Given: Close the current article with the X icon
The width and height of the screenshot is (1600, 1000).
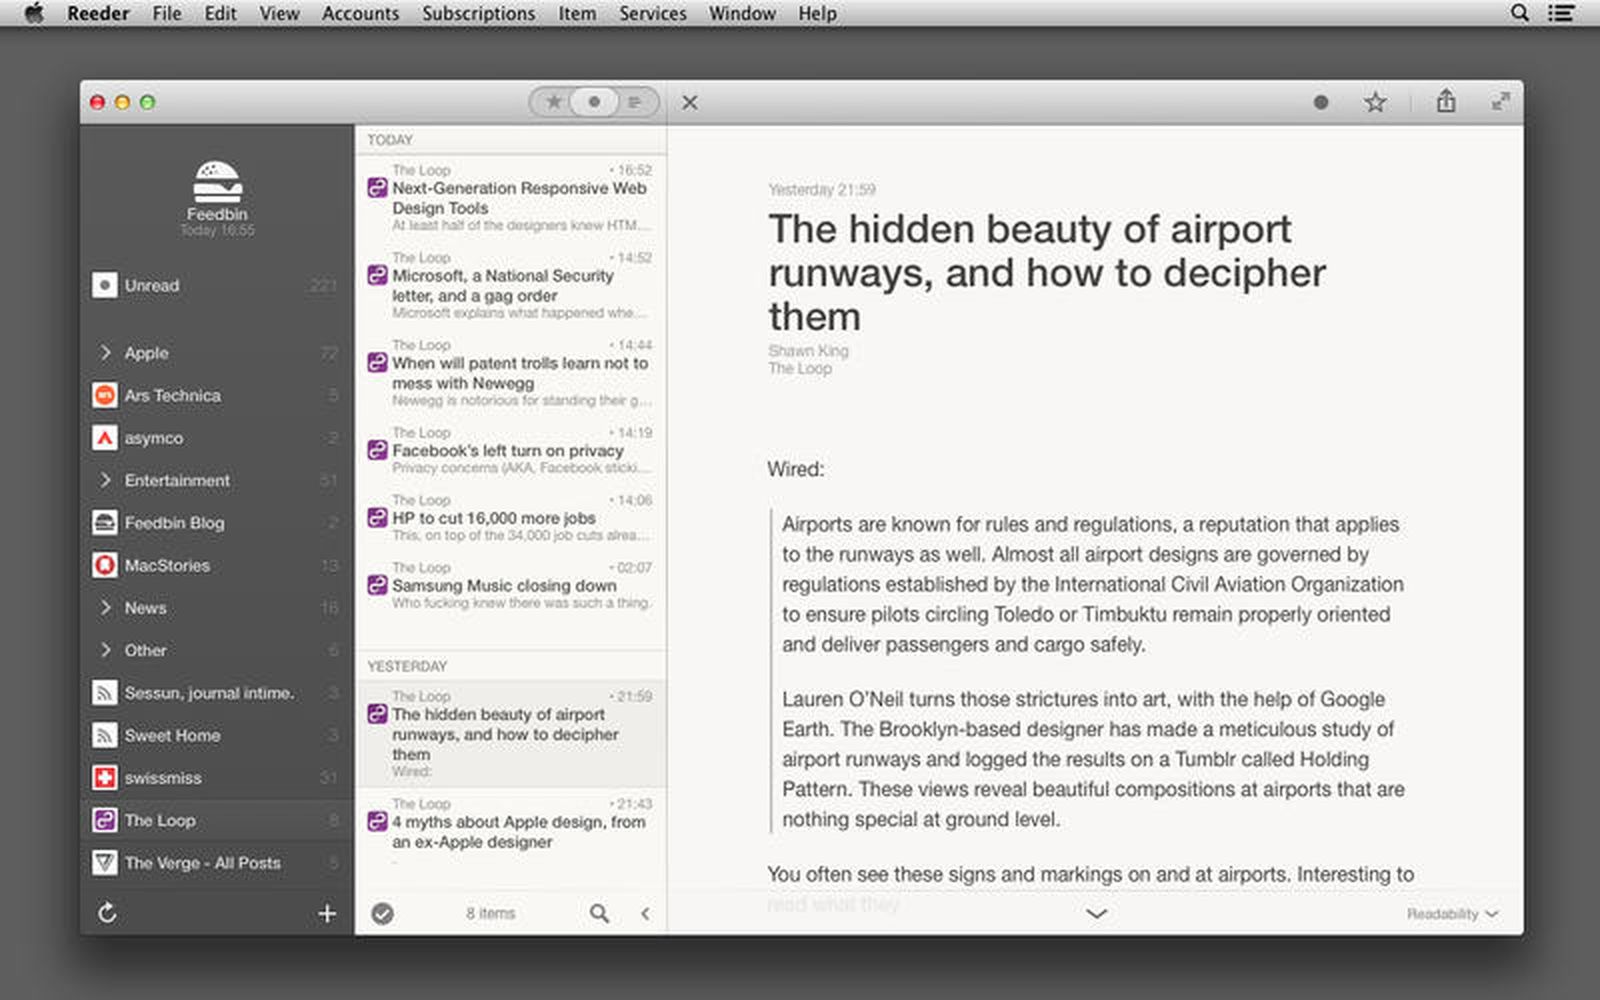Looking at the screenshot, I should 688,102.
